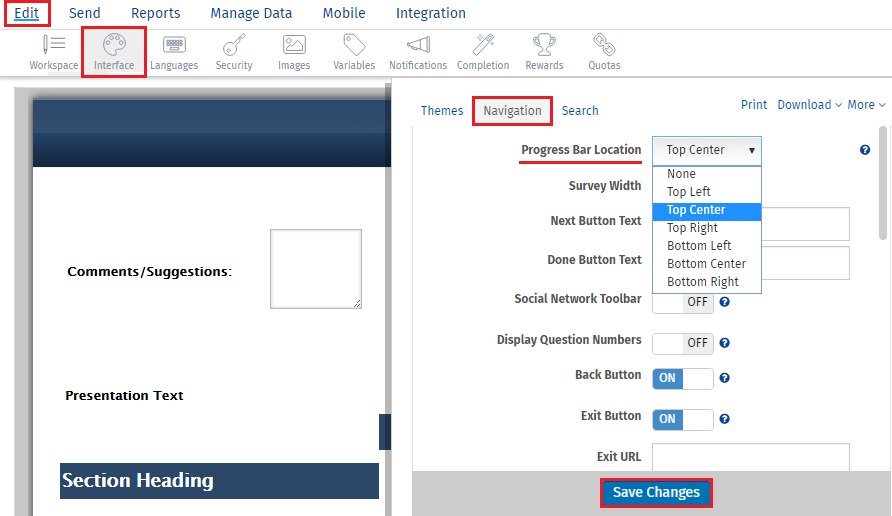Switch to the Search tab

(x=580, y=111)
